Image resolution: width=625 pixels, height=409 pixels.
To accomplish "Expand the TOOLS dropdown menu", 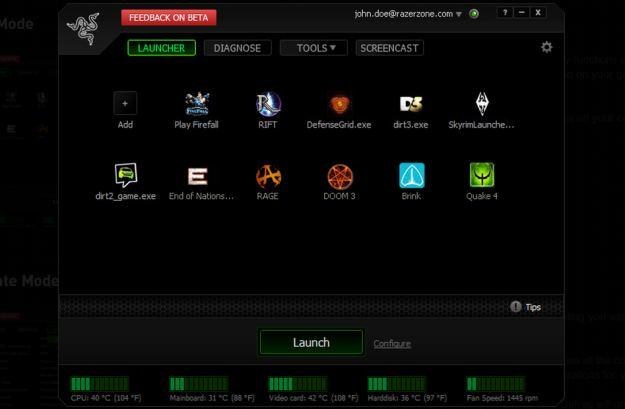I will click(314, 48).
